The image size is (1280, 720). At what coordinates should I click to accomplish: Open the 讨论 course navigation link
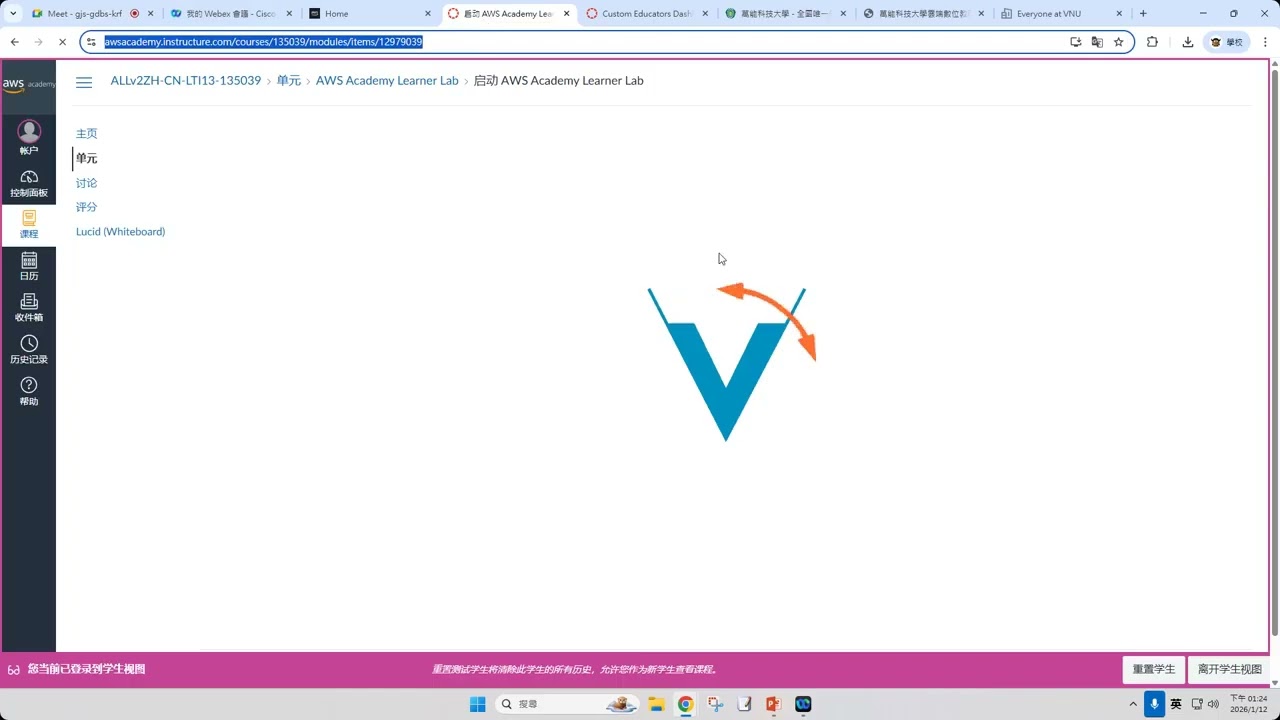tap(87, 183)
